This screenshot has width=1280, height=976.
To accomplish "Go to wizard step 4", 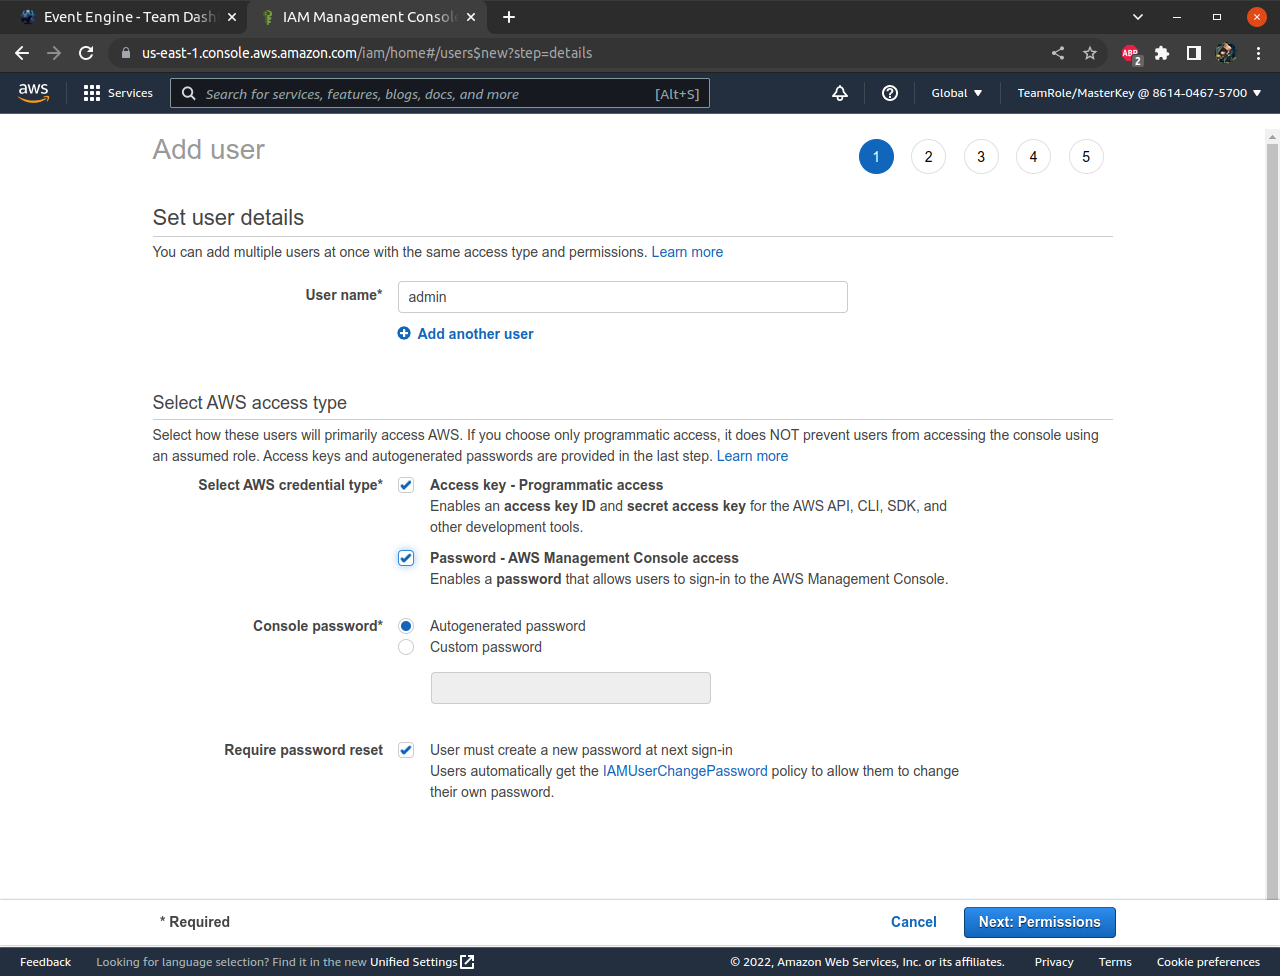I will [x=1034, y=156].
